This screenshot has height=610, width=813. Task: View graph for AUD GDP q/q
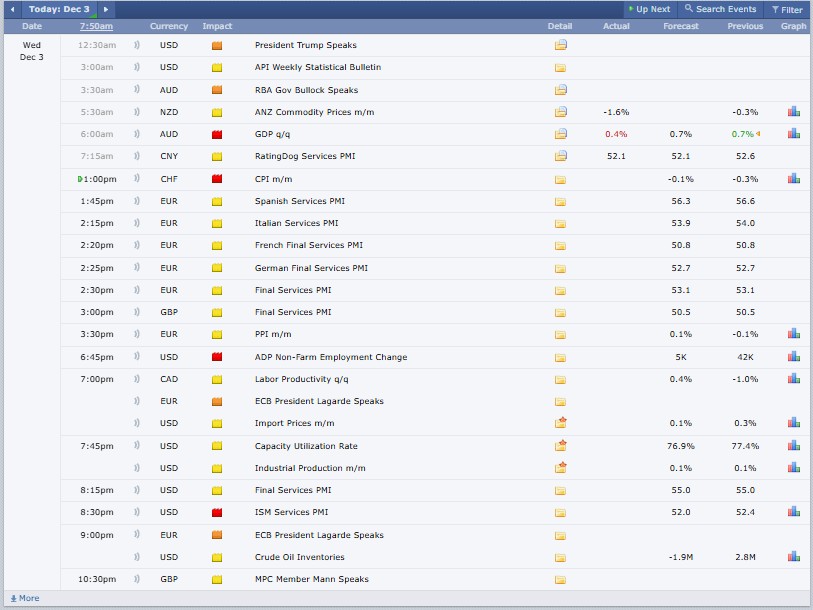pyautogui.click(x=793, y=134)
